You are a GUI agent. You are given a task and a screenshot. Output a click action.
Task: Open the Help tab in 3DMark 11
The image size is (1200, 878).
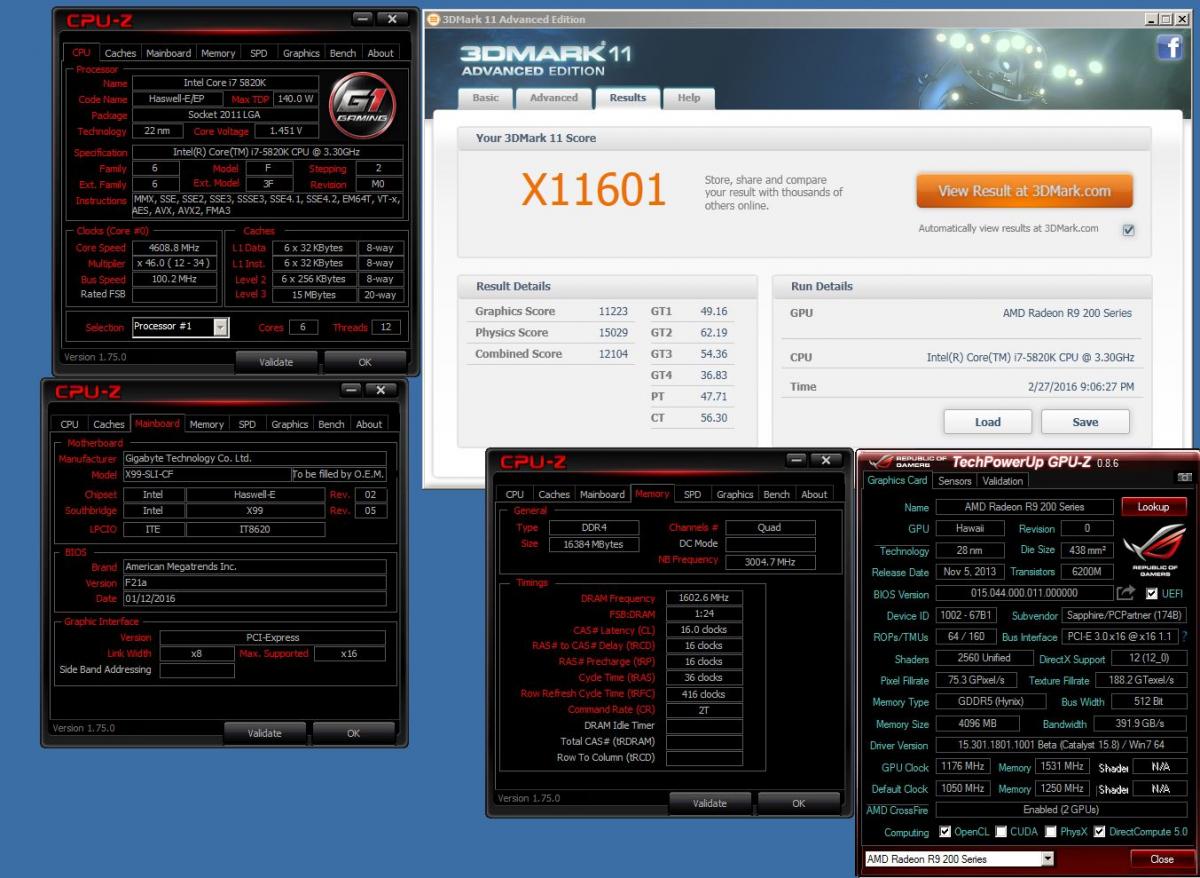(x=689, y=98)
